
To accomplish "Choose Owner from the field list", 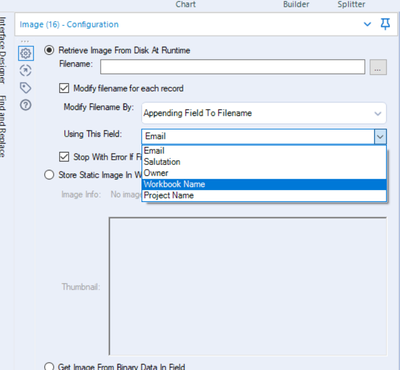I will tap(264, 173).
